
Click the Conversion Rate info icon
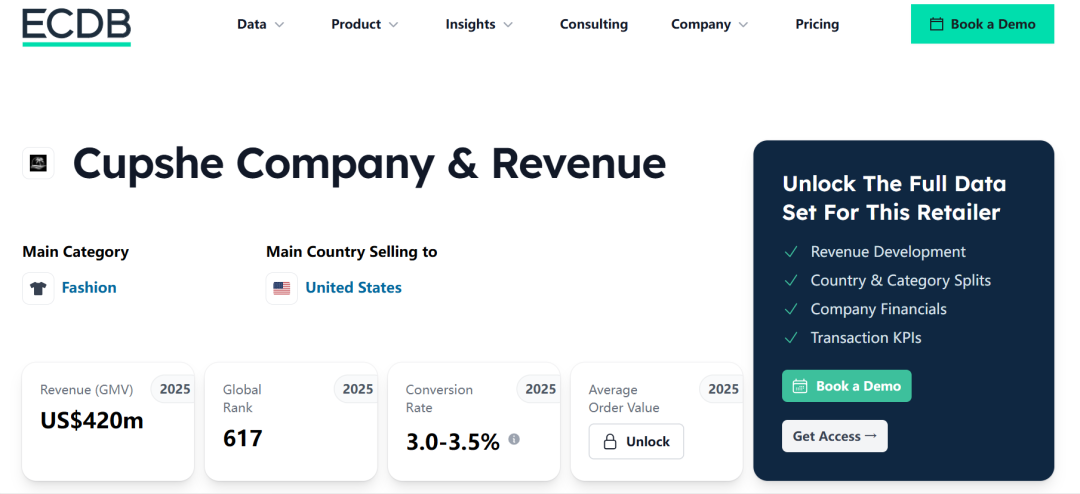point(514,439)
